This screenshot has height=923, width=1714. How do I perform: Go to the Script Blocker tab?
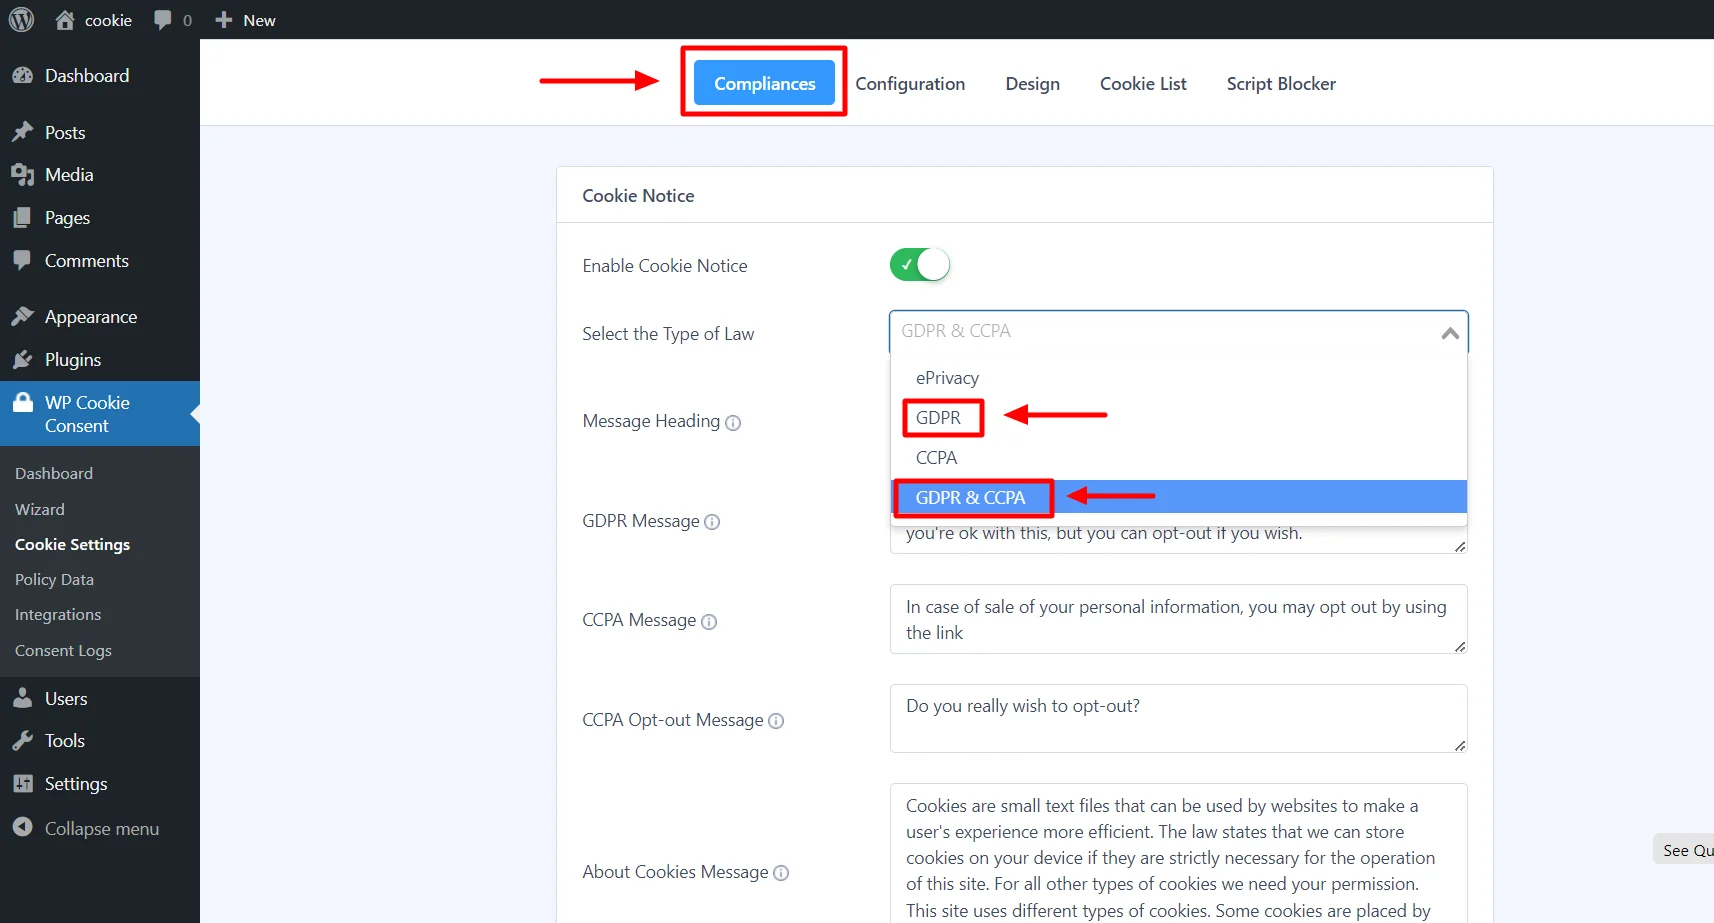(x=1281, y=84)
